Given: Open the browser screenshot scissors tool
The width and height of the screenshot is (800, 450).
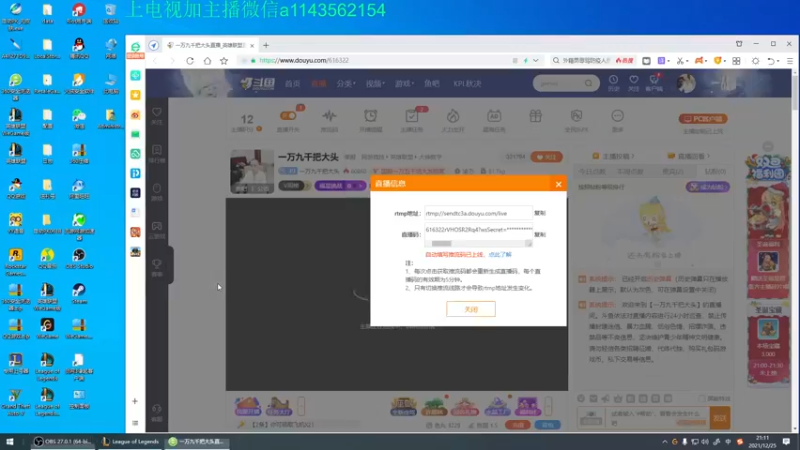Looking at the screenshot, I should tap(680, 61).
